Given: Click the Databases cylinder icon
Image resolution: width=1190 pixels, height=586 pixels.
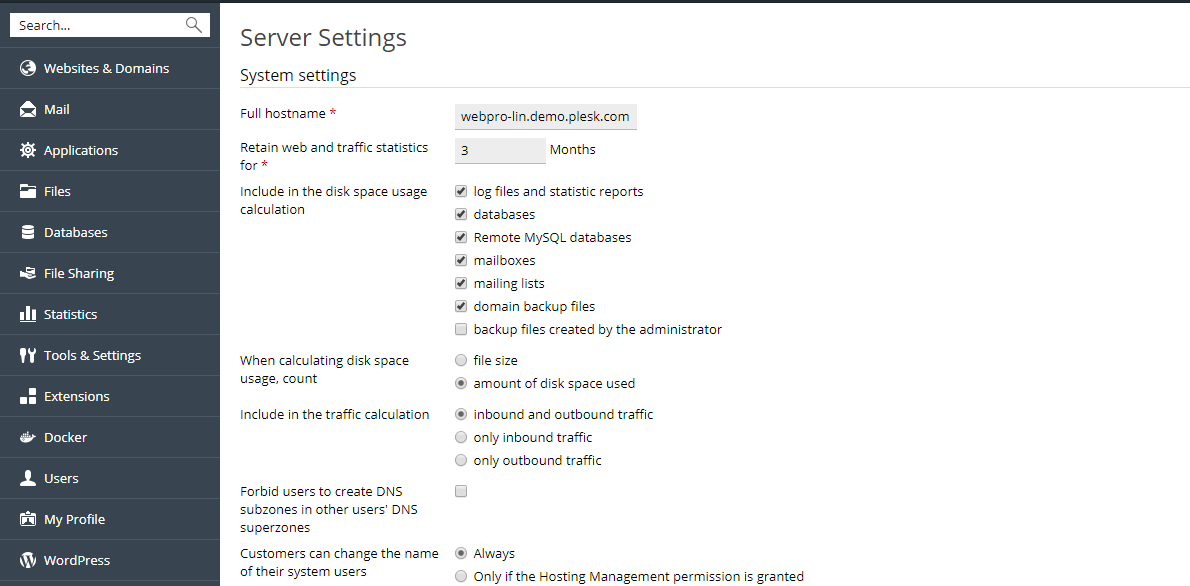Looking at the screenshot, I should click(28, 232).
